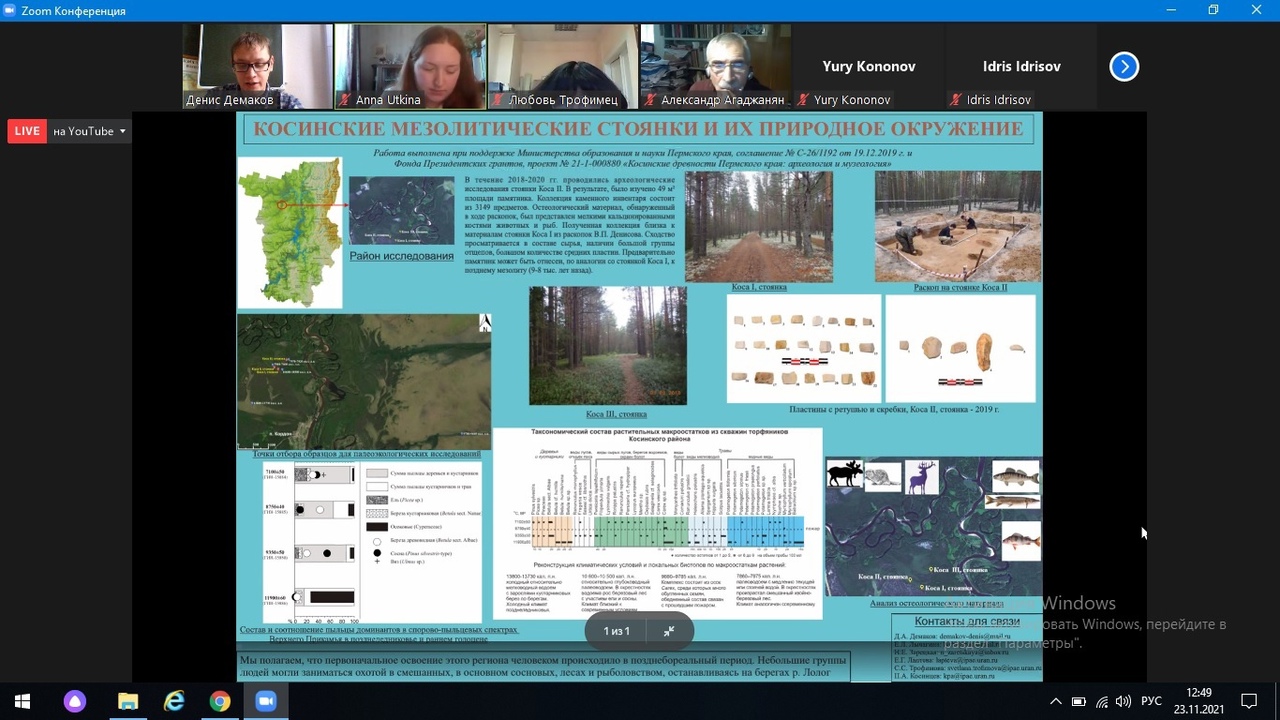Select Anna Utkina's video thumbnail
This screenshot has width=1280, height=720.
pos(411,66)
